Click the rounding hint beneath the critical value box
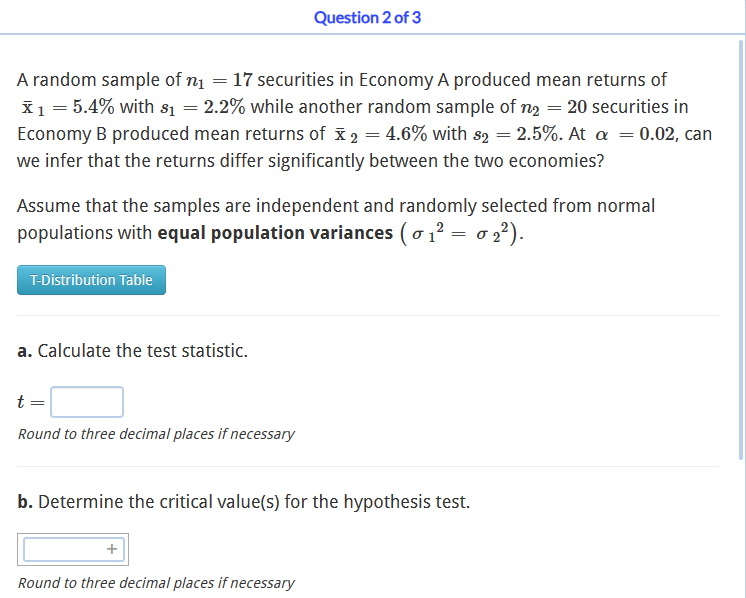 pos(156,583)
